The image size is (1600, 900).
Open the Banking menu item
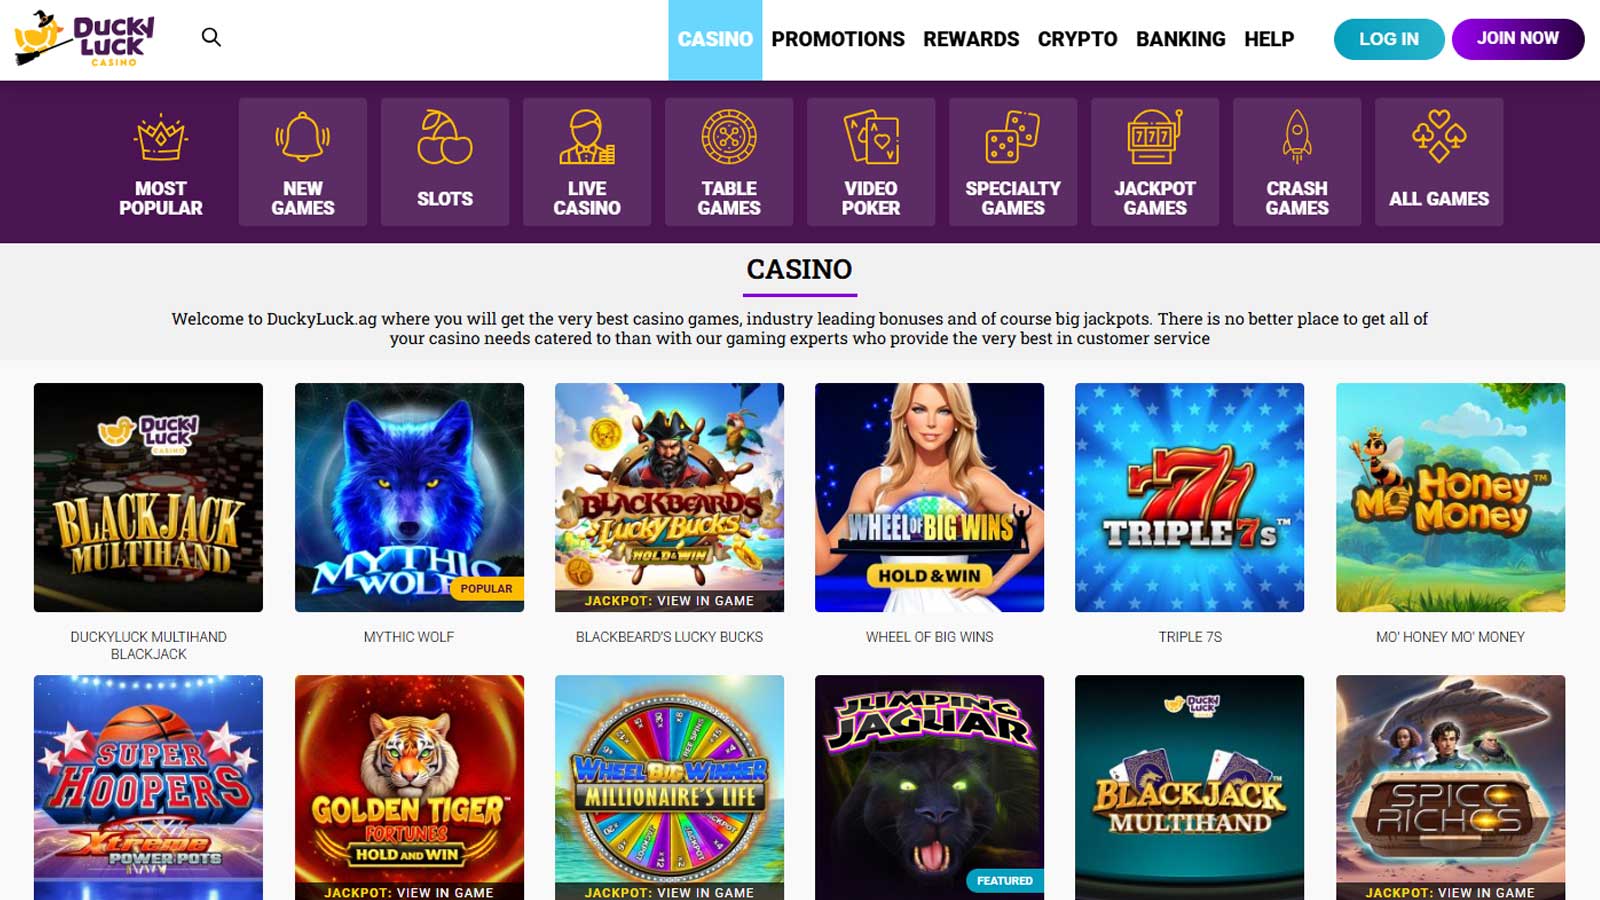tap(1180, 39)
